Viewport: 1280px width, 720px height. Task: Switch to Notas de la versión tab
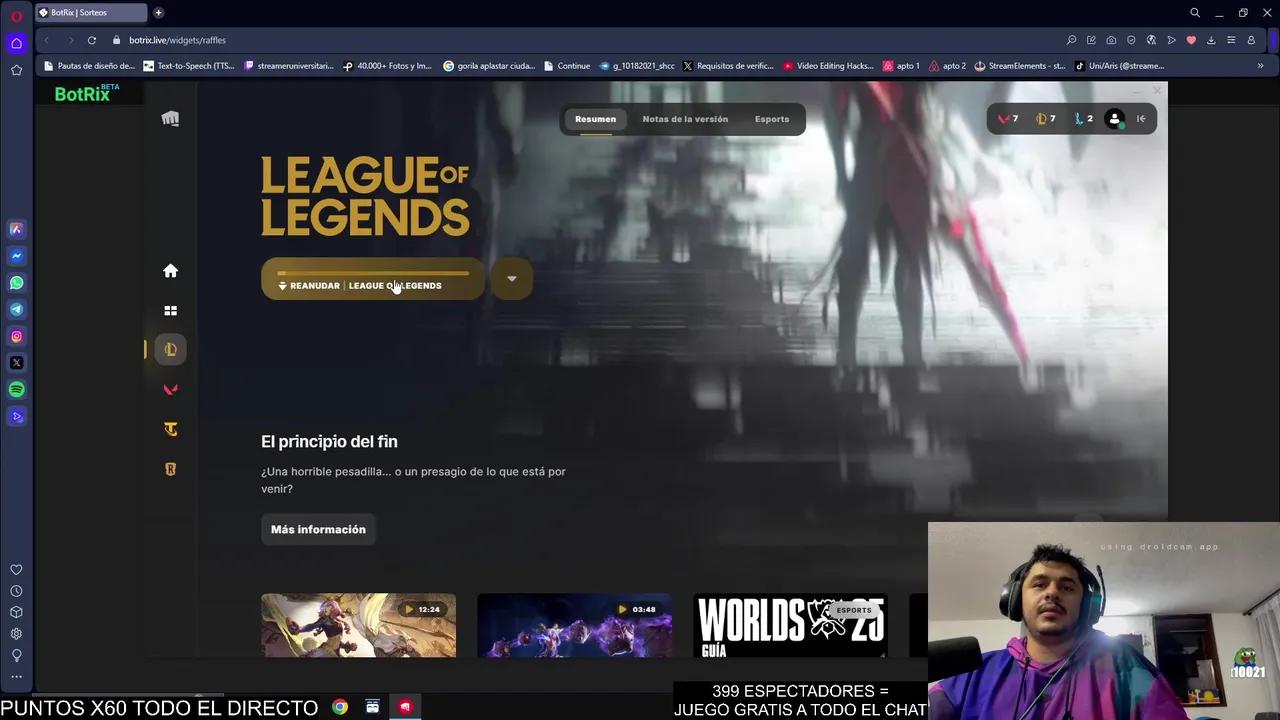tap(685, 119)
